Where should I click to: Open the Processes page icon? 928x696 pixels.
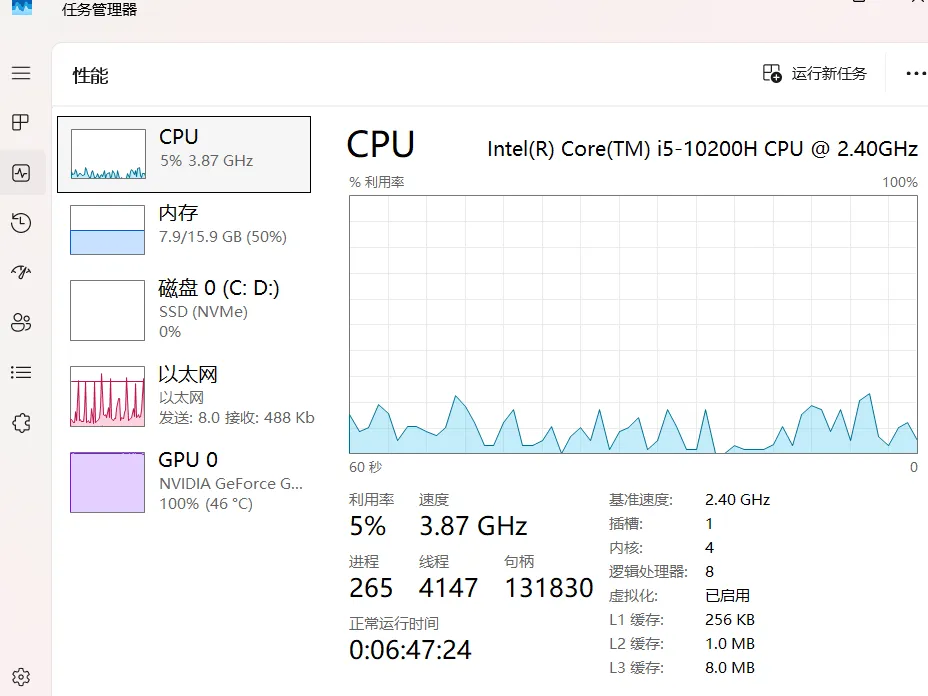click(x=21, y=123)
